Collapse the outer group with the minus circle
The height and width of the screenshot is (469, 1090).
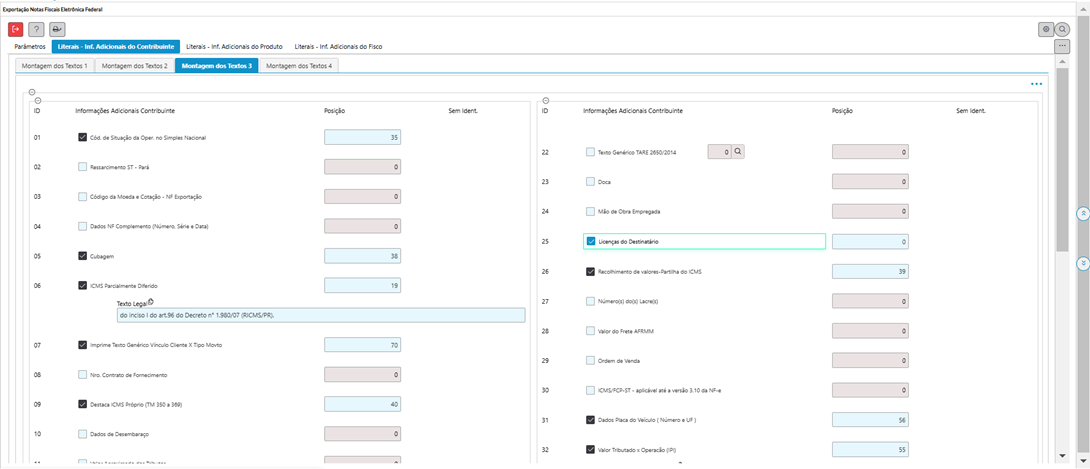(x=33, y=92)
